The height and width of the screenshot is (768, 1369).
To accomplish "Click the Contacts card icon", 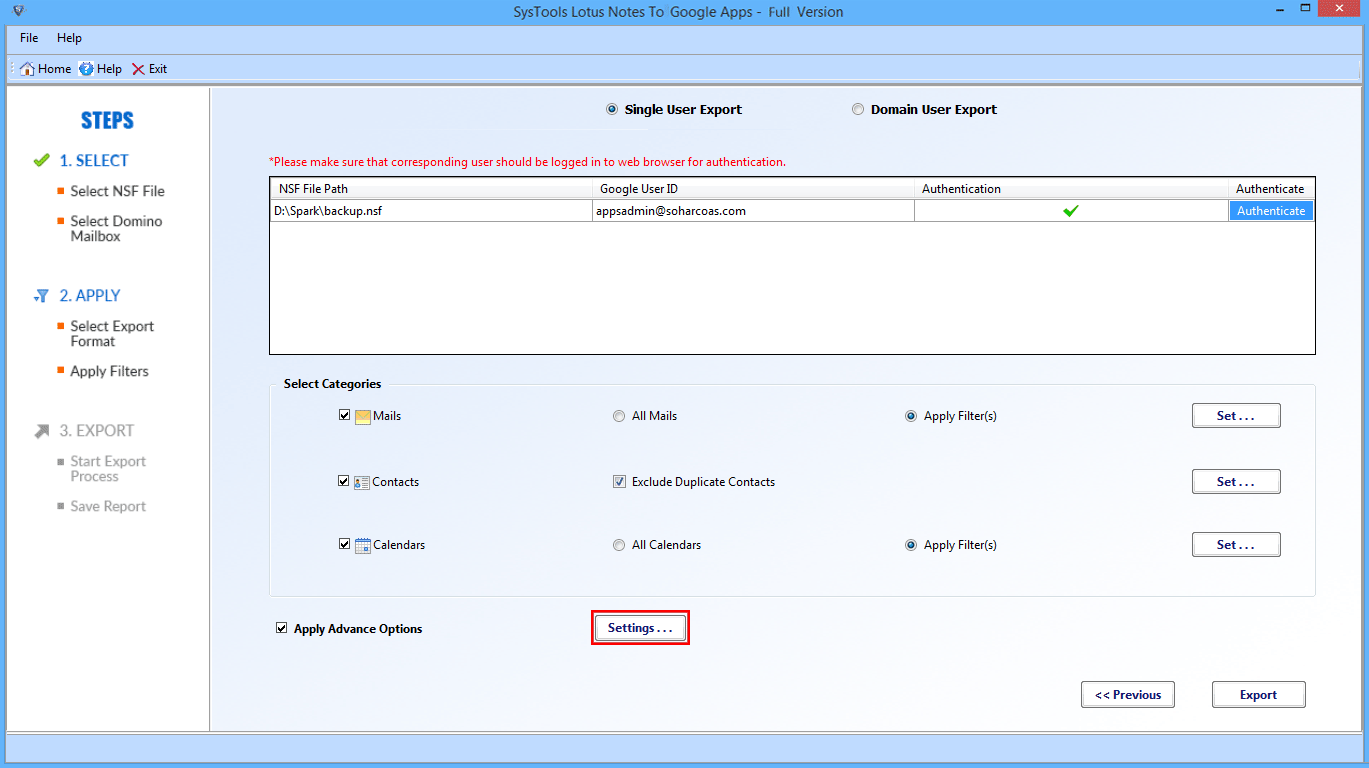I will click(x=362, y=482).
